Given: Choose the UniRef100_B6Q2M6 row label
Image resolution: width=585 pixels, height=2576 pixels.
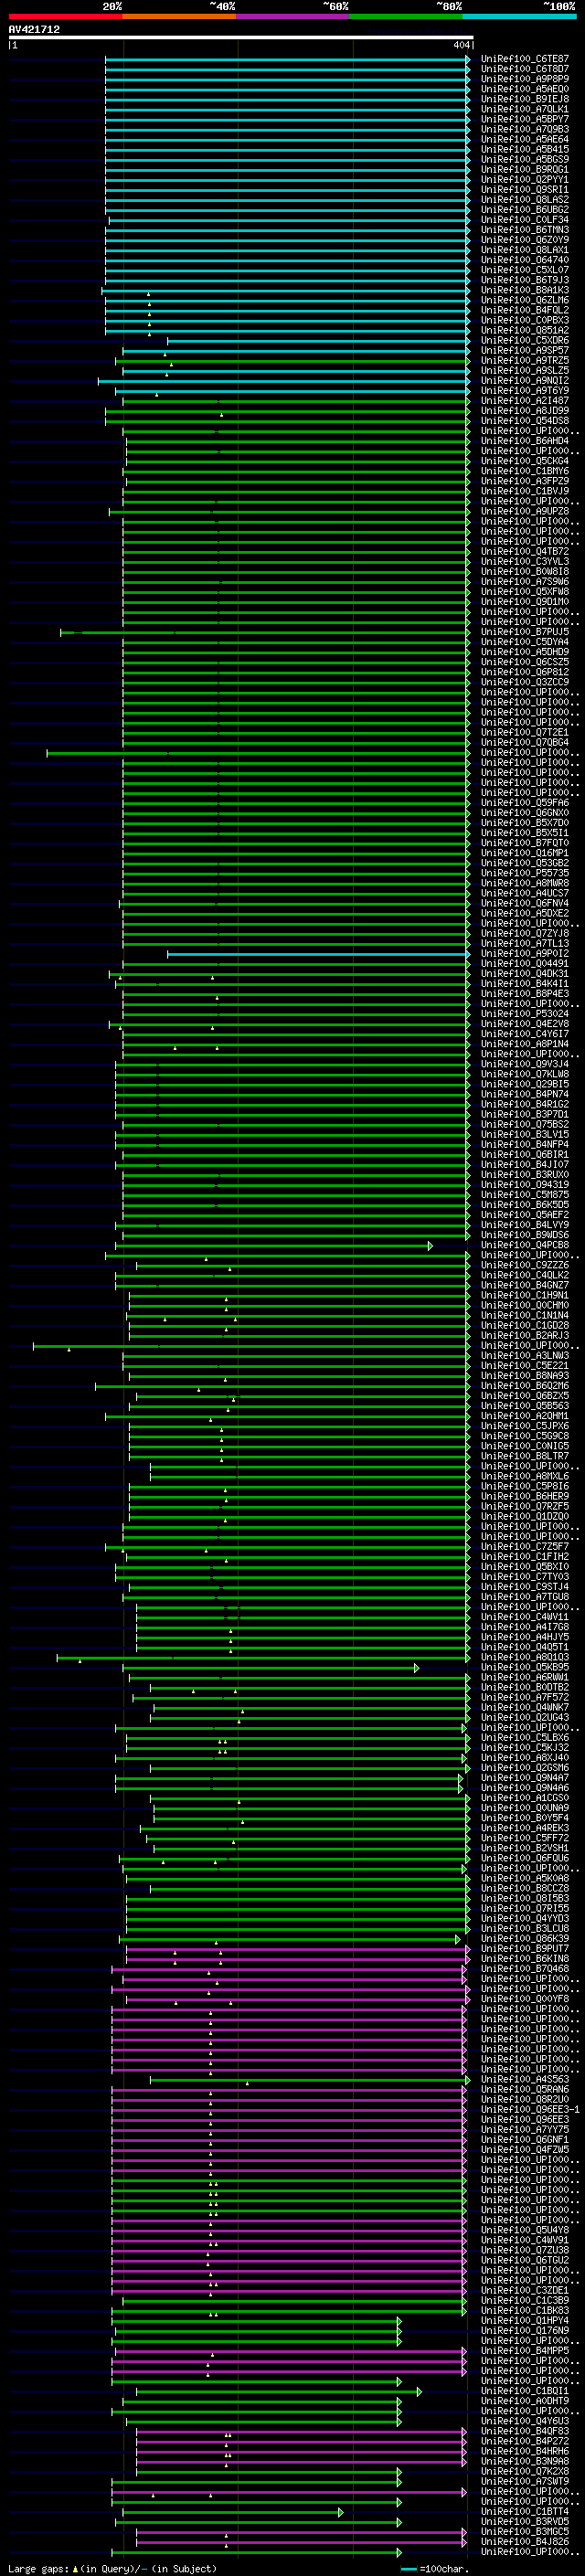Looking at the screenshot, I should [x=525, y=1385].
